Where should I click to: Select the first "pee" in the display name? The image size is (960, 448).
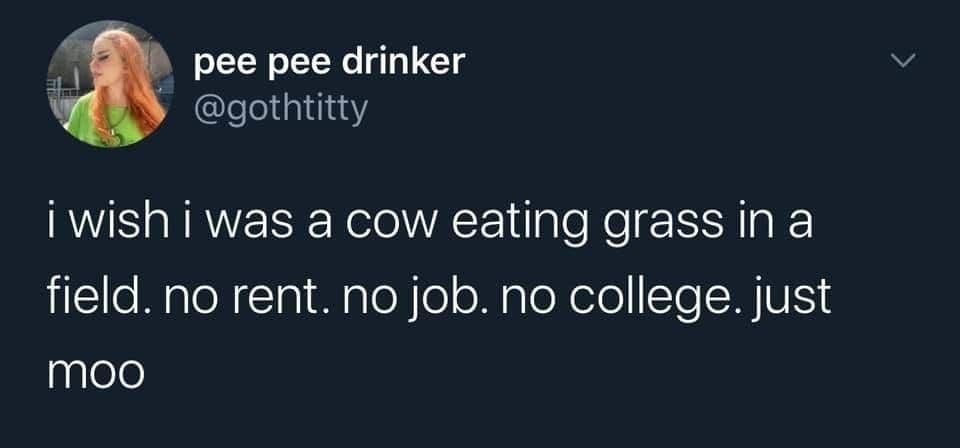pyautogui.click(x=223, y=65)
